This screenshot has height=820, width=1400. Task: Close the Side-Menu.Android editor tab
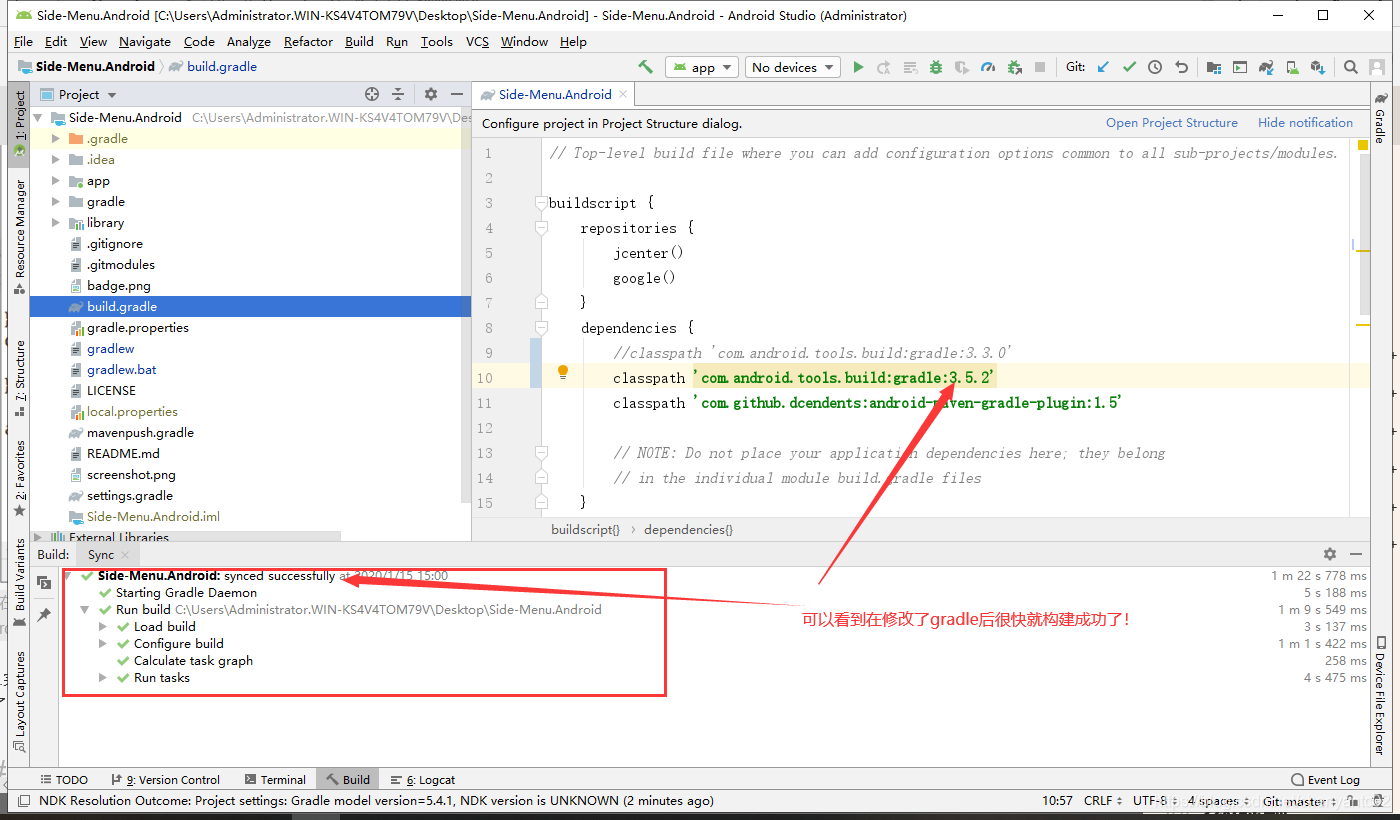(x=623, y=94)
